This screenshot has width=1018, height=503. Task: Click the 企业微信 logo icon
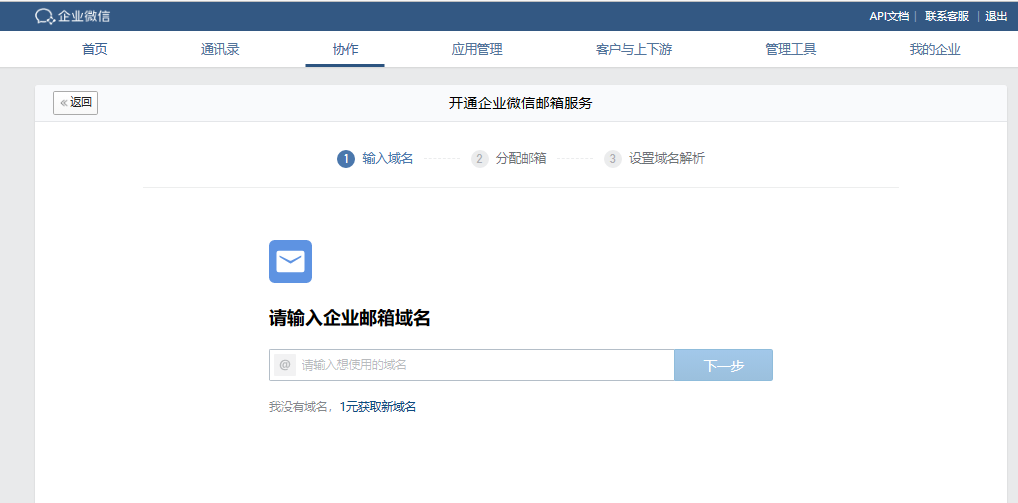pyautogui.click(x=44, y=16)
